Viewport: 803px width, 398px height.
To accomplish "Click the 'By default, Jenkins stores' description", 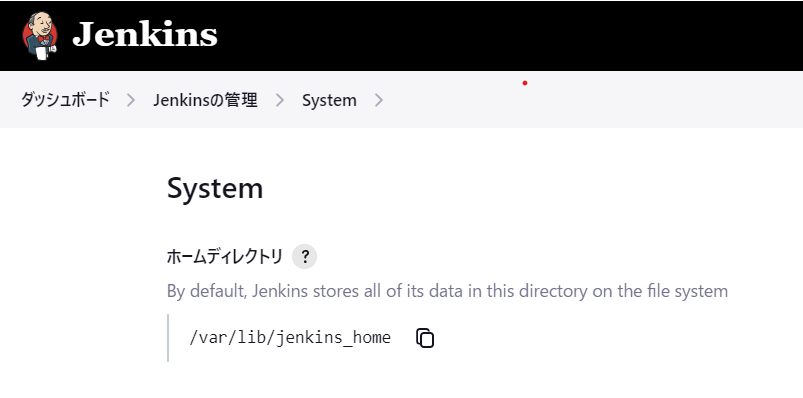I will [x=447, y=291].
